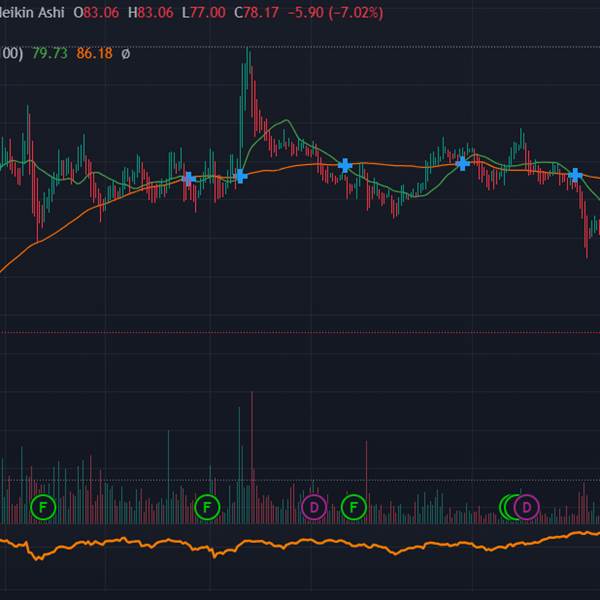This screenshot has width=600, height=600.
Task: Click the ø symbol in the indicator legend
Action: point(126,54)
